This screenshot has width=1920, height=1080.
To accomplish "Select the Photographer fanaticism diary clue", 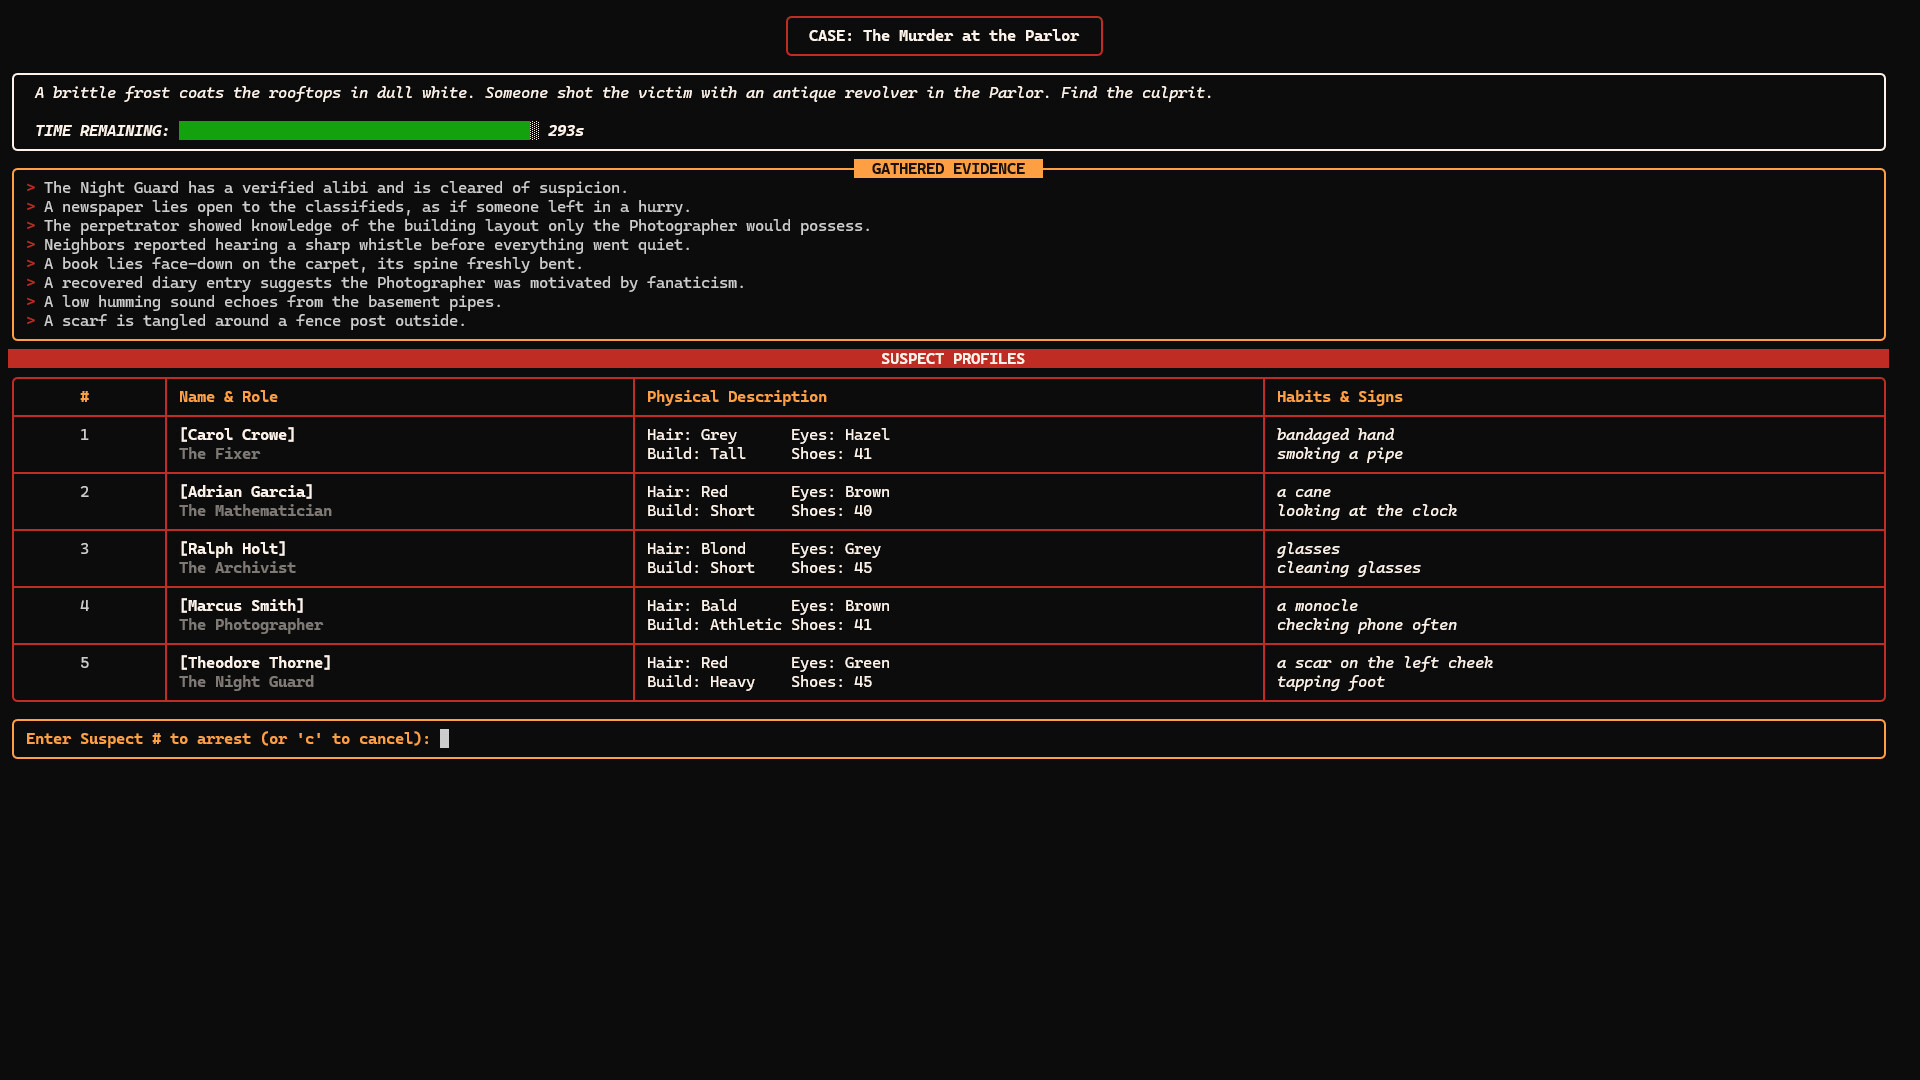I will [x=394, y=283].
